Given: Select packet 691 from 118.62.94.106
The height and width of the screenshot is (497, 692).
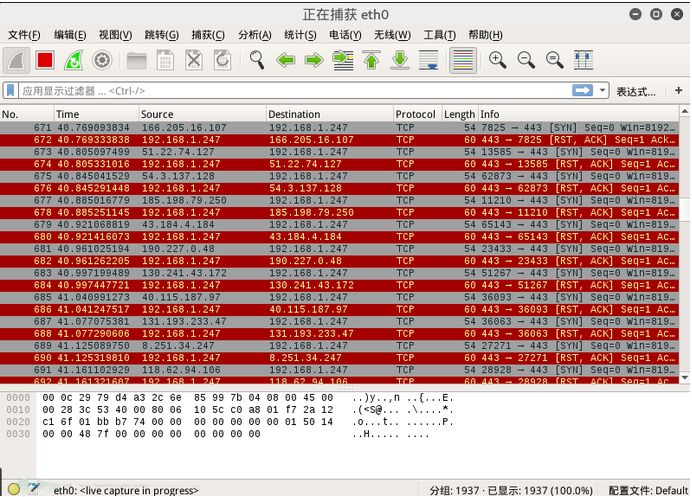Looking at the screenshot, I should [x=339, y=370].
